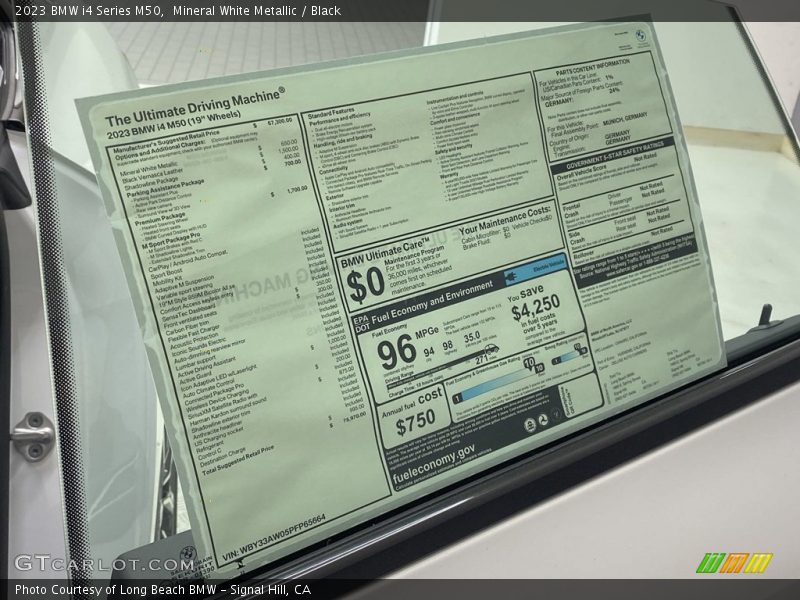
Task: Click the 96 MPGe fuel economy figure
Action: 397,351
